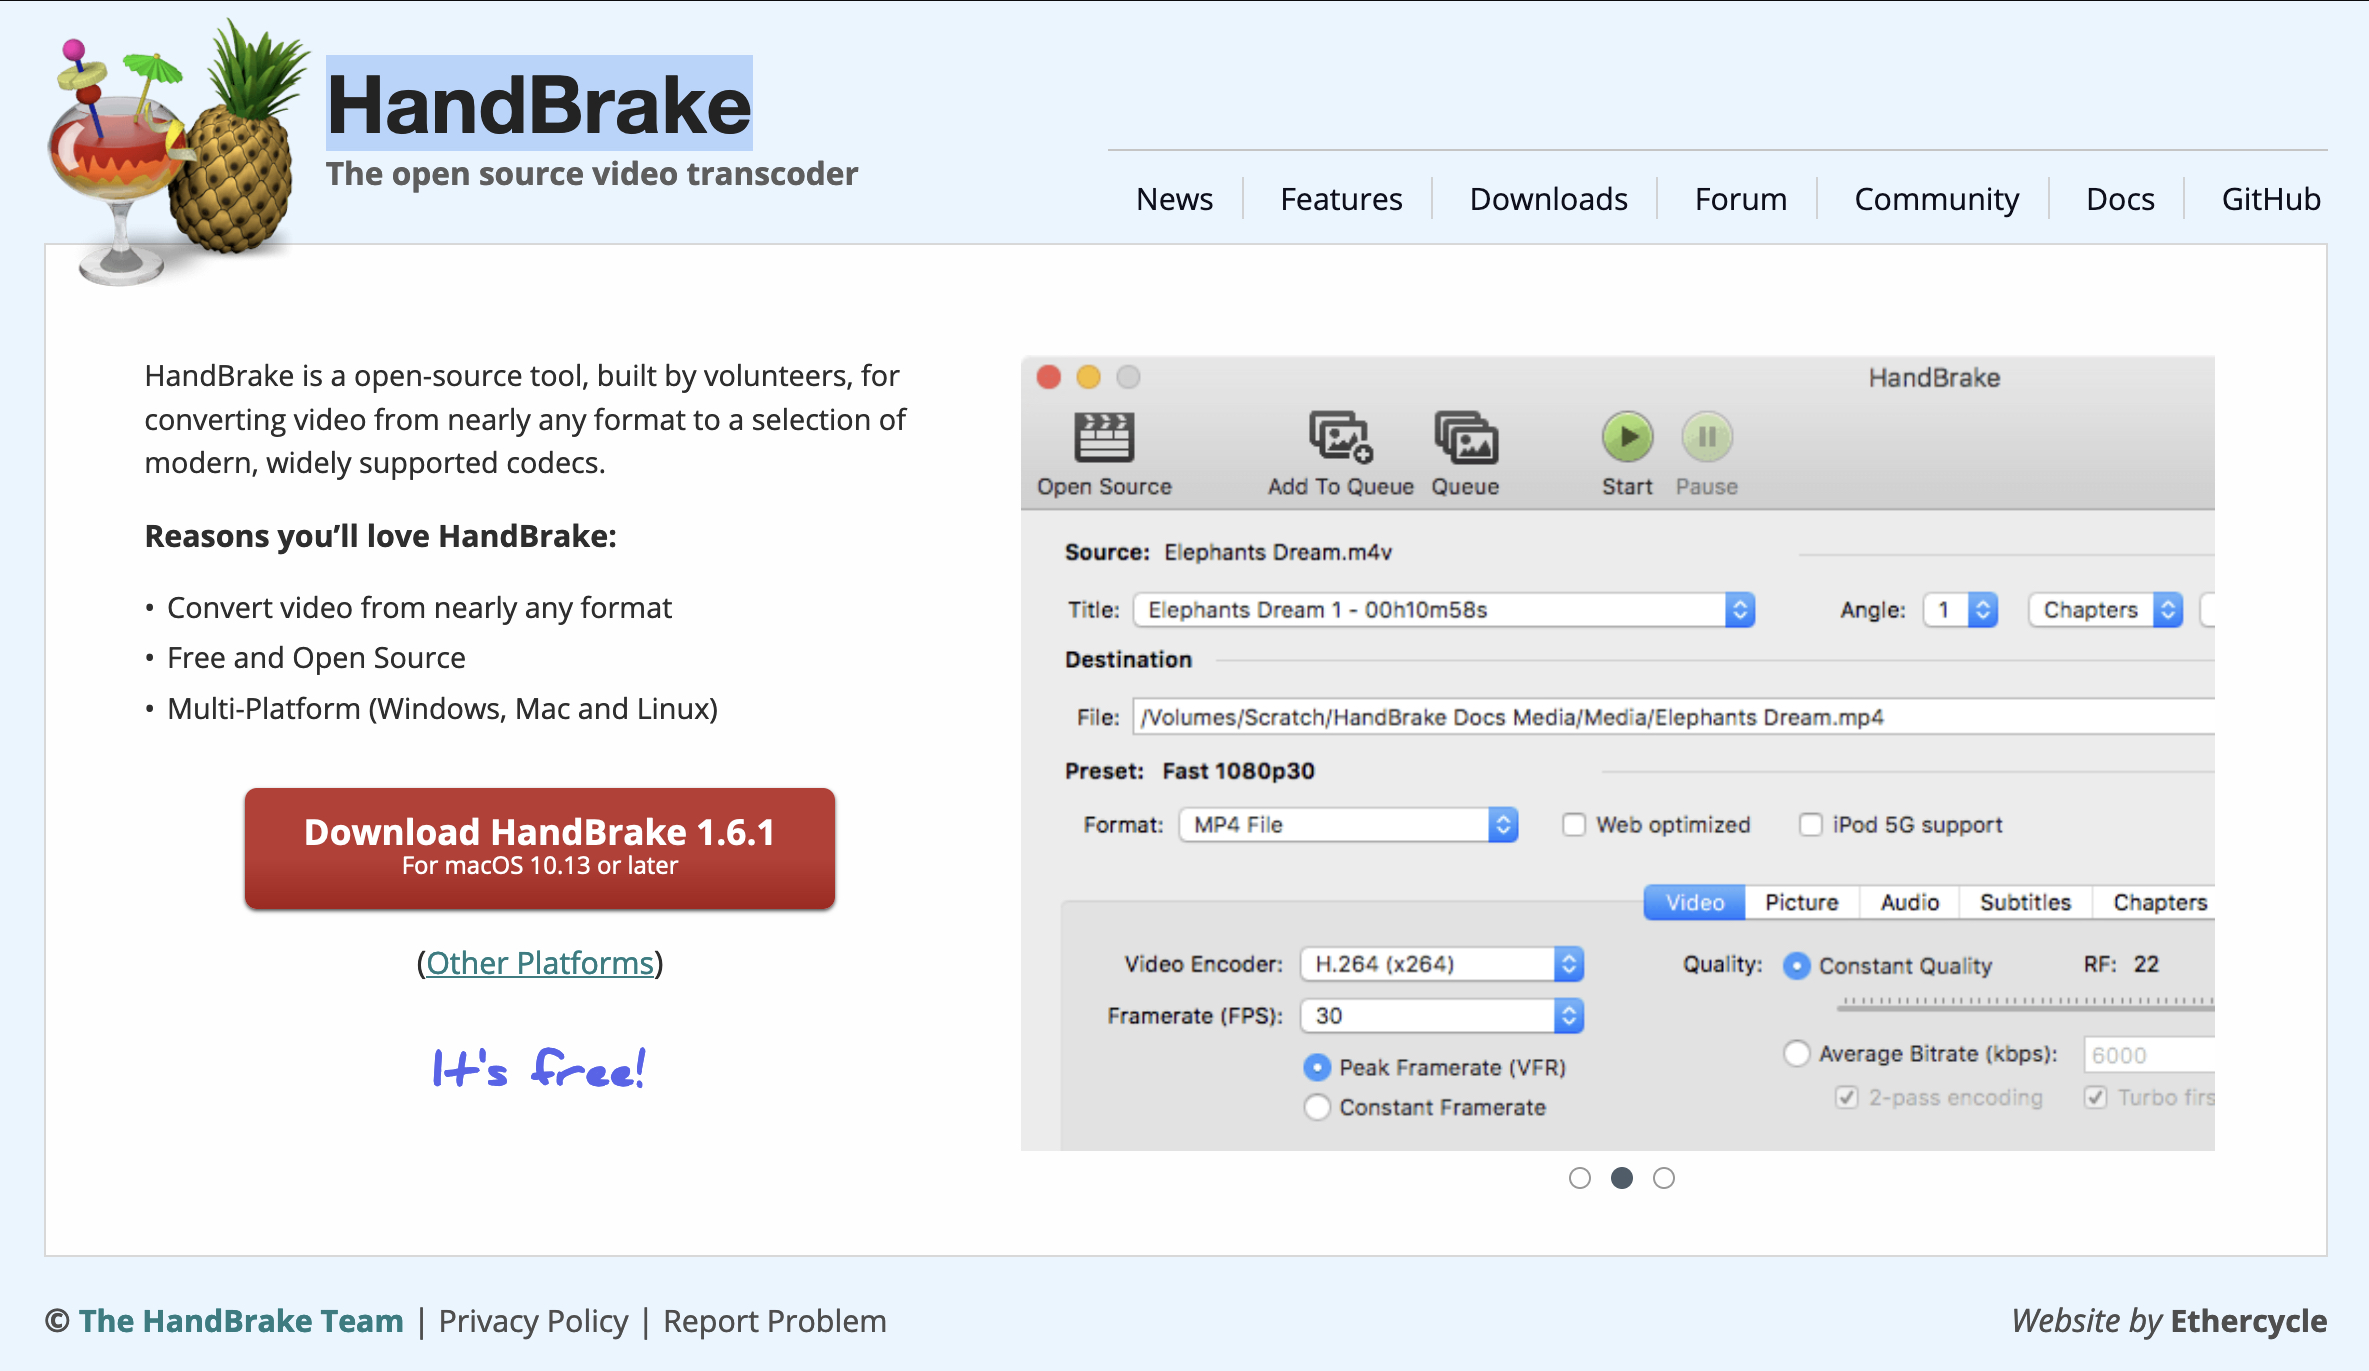Enable the iPod 5G support checkbox
The image size is (2369, 1371).
(x=1810, y=825)
